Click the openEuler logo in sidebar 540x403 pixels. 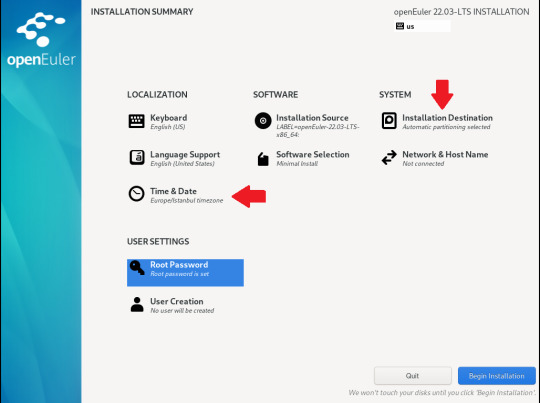[41, 40]
